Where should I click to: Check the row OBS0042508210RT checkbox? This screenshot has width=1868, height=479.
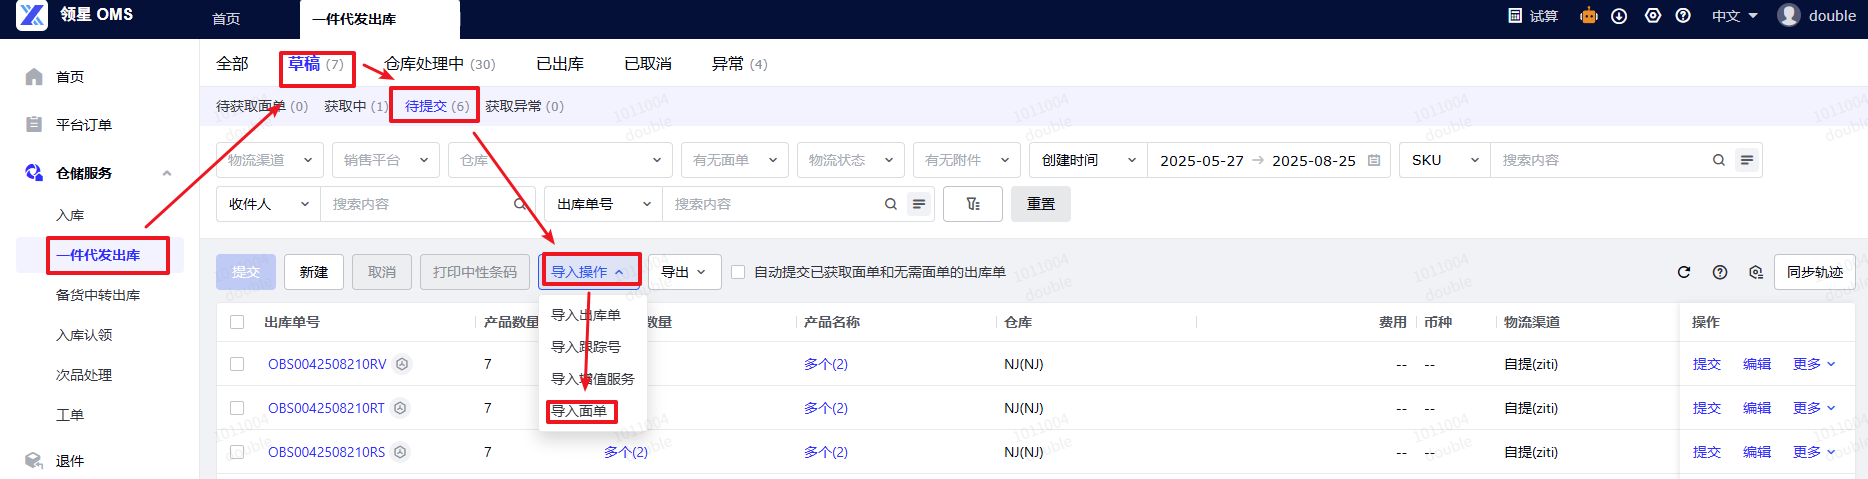pyautogui.click(x=237, y=408)
